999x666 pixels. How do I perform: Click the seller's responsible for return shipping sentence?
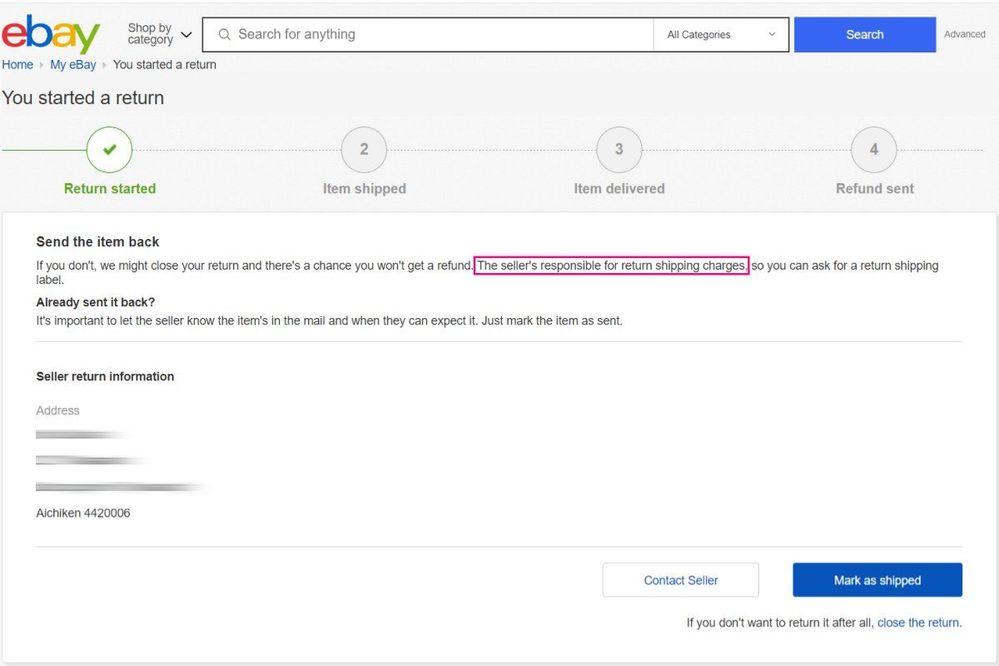(x=611, y=265)
